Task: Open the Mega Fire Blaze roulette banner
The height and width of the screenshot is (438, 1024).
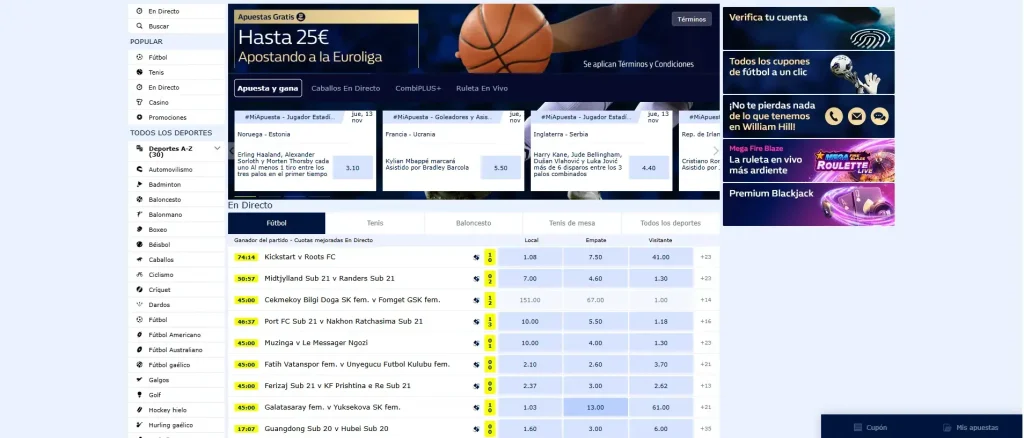Action: [808, 160]
